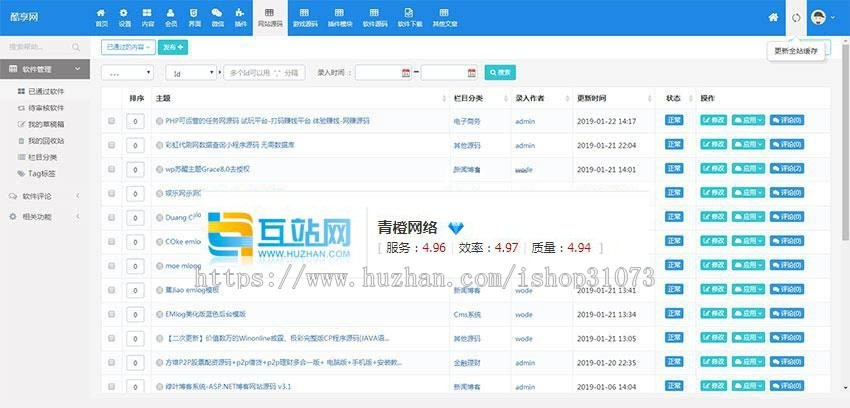
Task: Sort the table by 更新时间 column arrows
Action: pyautogui.click(x=649, y=99)
